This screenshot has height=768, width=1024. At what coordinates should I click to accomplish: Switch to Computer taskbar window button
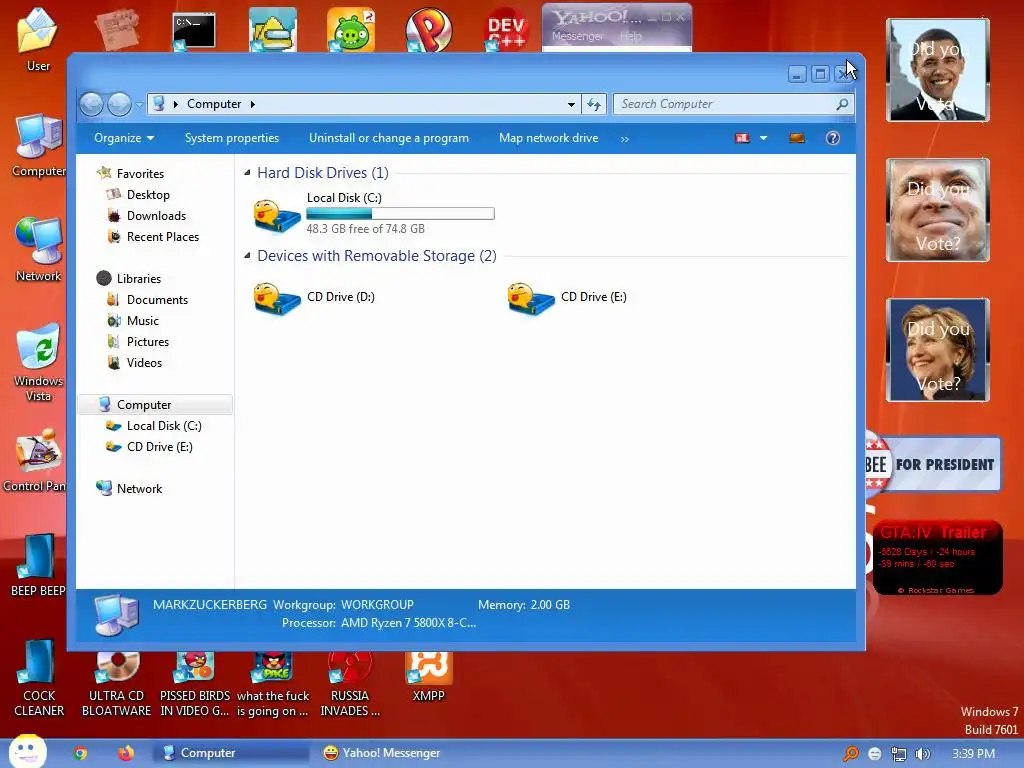[x=230, y=753]
